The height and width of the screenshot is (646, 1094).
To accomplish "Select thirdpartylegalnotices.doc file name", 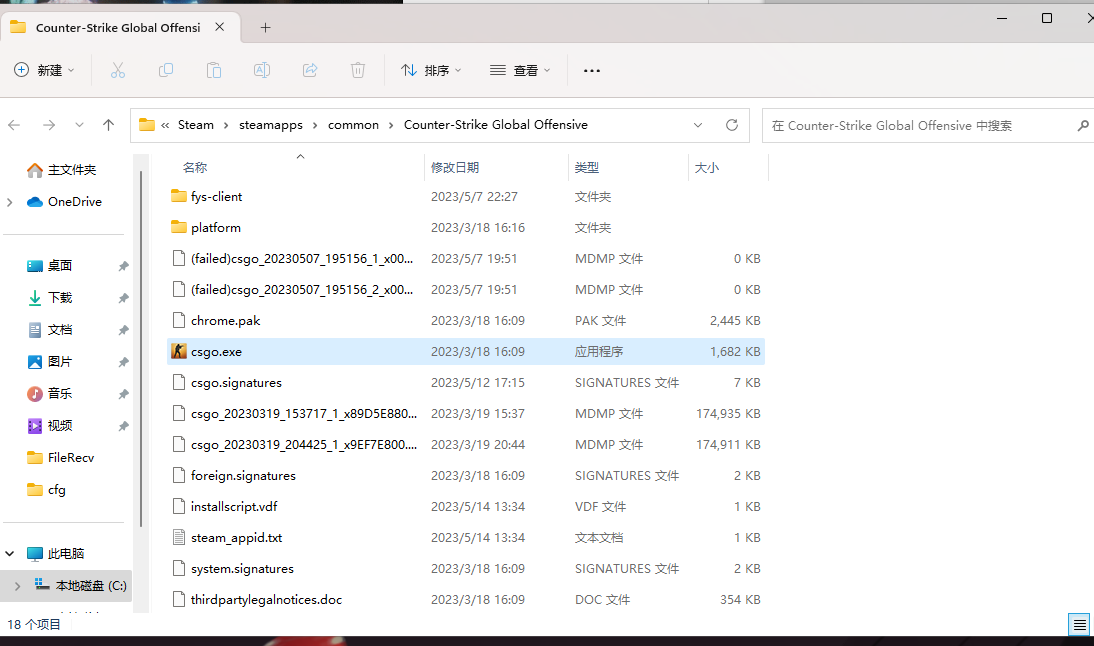I will (x=267, y=600).
